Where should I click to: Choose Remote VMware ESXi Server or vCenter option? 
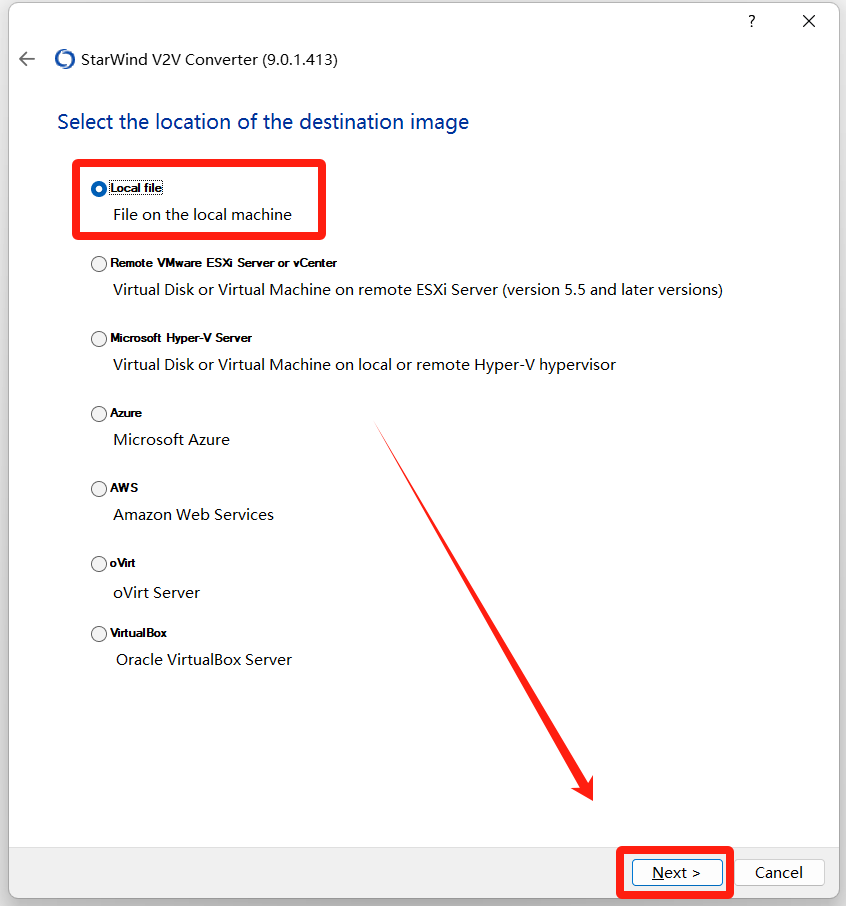pyautogui.click(x=98, y=264)
